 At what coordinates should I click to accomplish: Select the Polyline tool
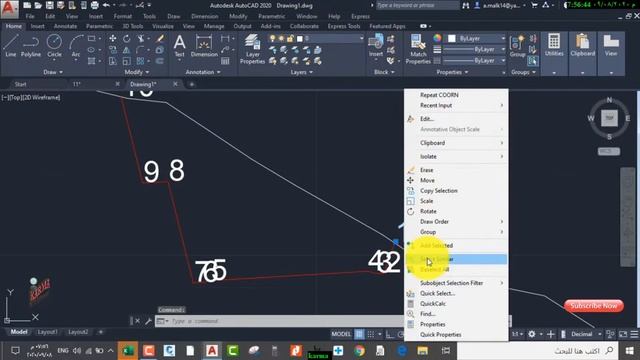click(x=31, y=45)
